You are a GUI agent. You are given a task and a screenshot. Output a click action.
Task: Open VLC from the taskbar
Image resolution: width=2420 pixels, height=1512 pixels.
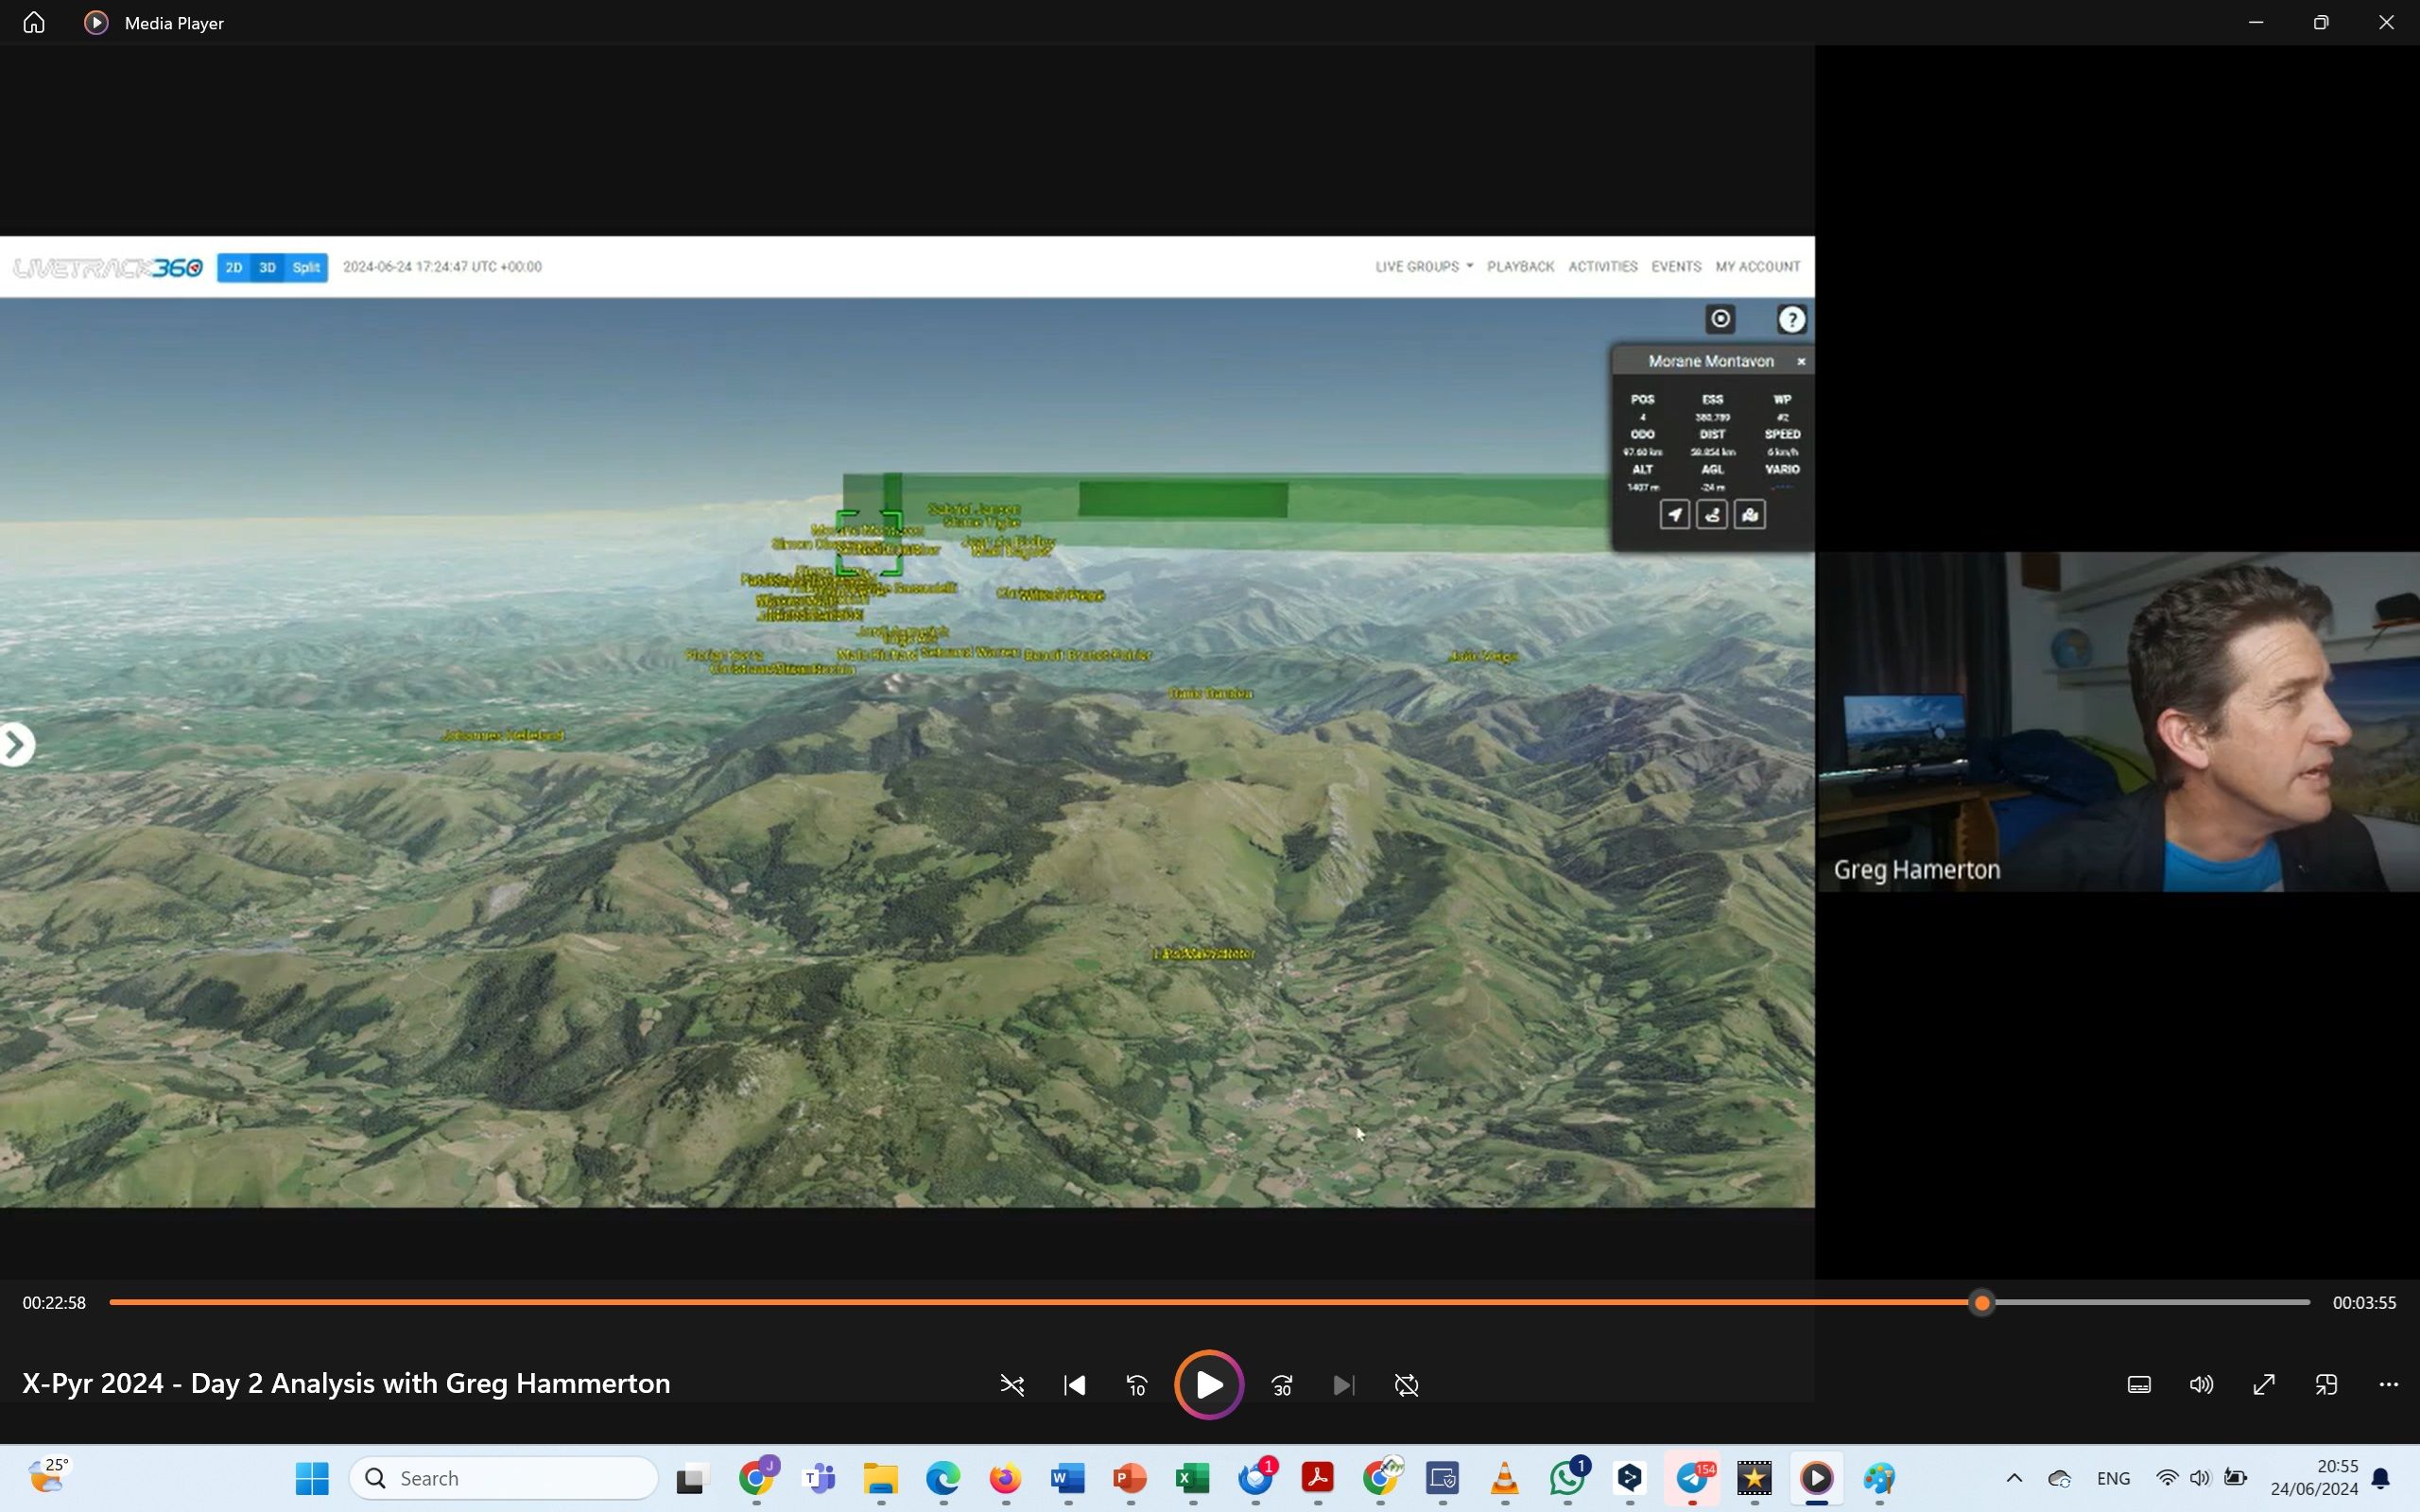point(1505,1478)
